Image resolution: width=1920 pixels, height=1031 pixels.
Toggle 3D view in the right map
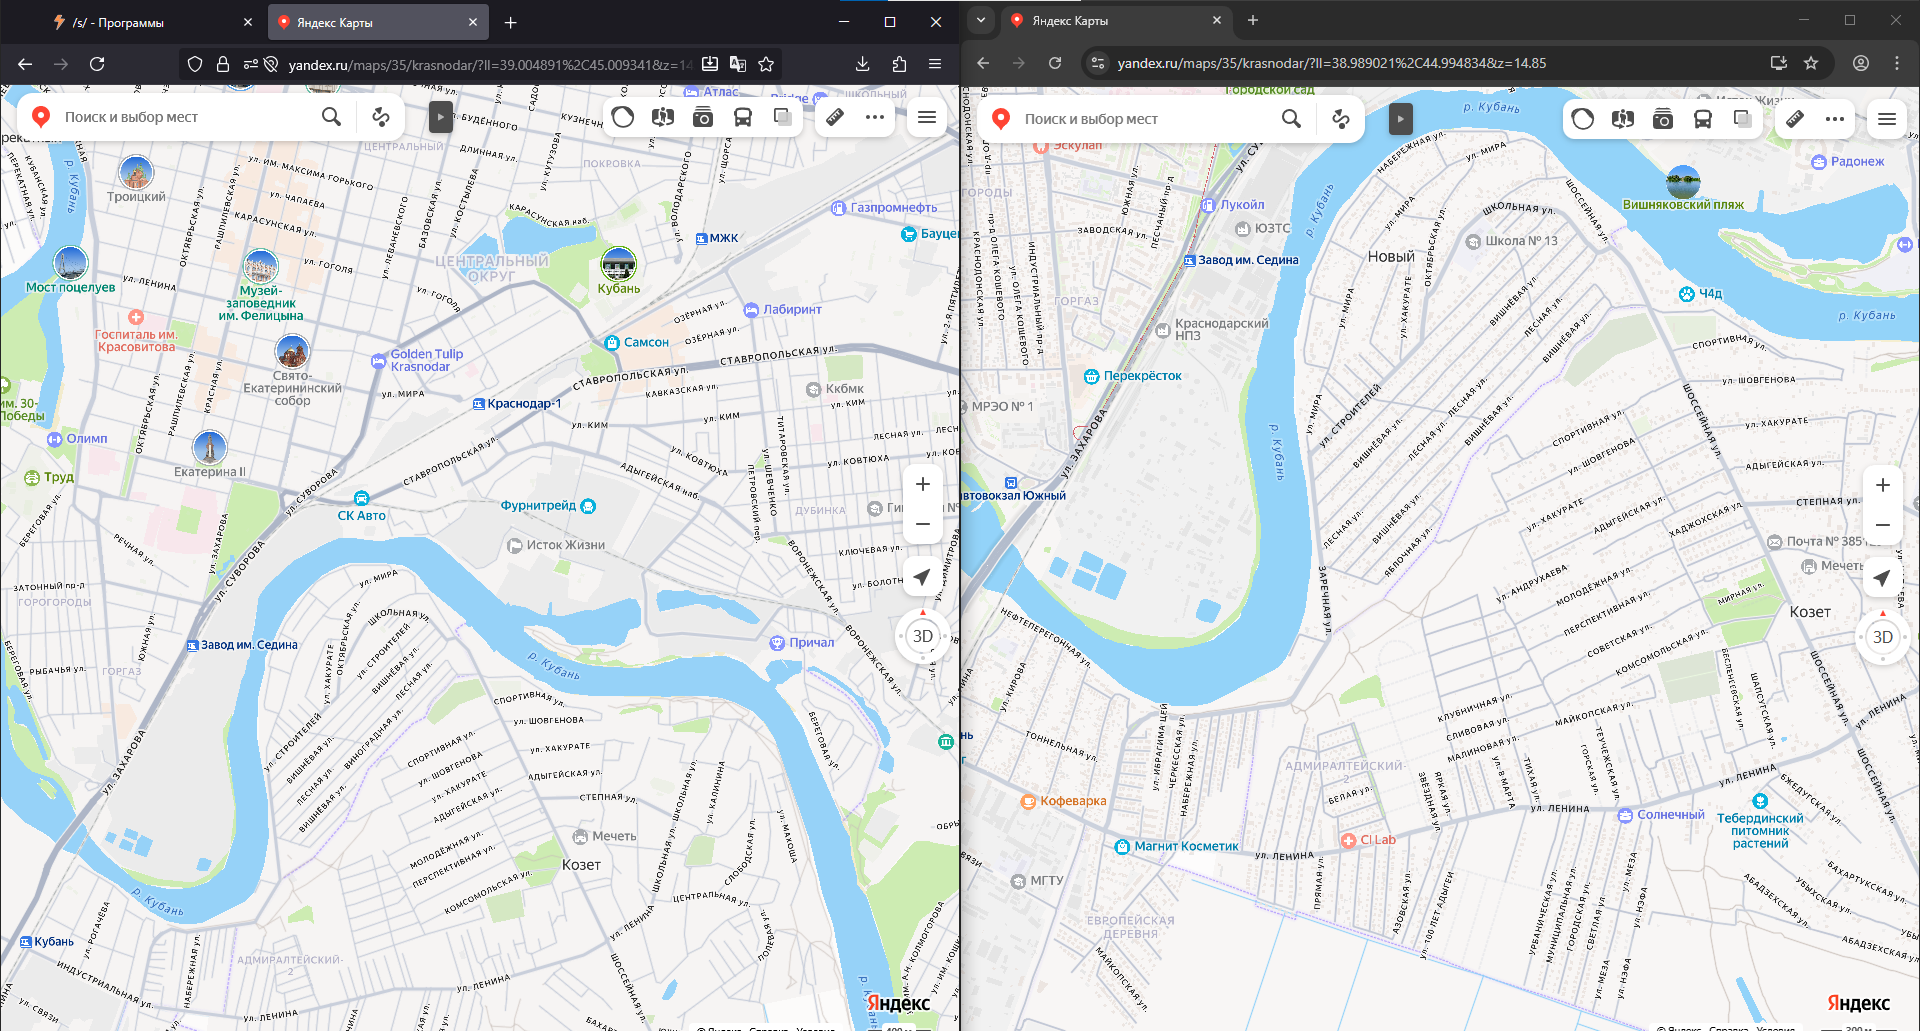point(1882,637)
